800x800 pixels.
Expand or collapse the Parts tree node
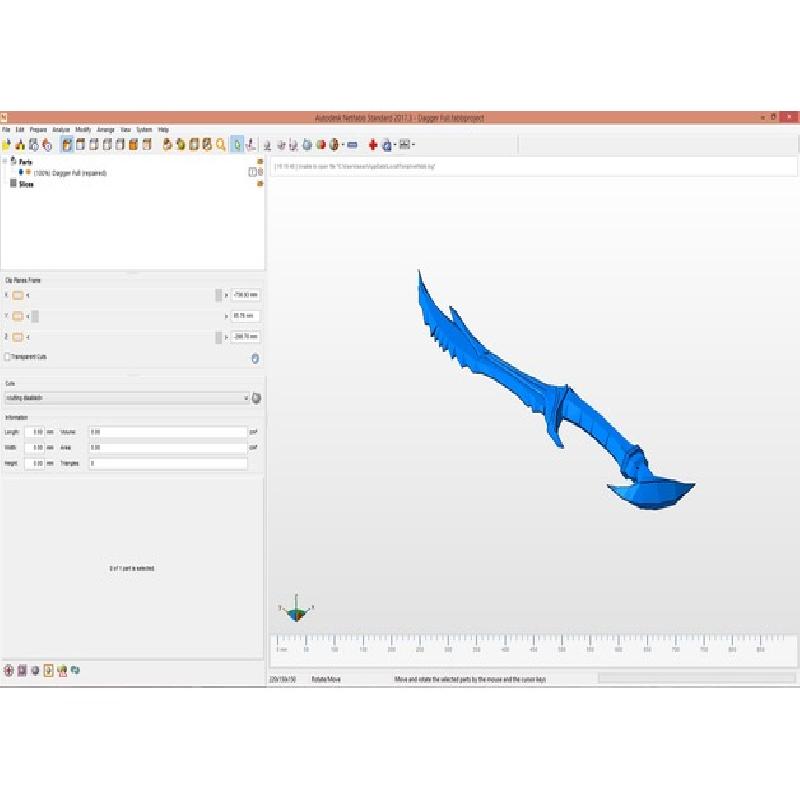pos(5,162)
